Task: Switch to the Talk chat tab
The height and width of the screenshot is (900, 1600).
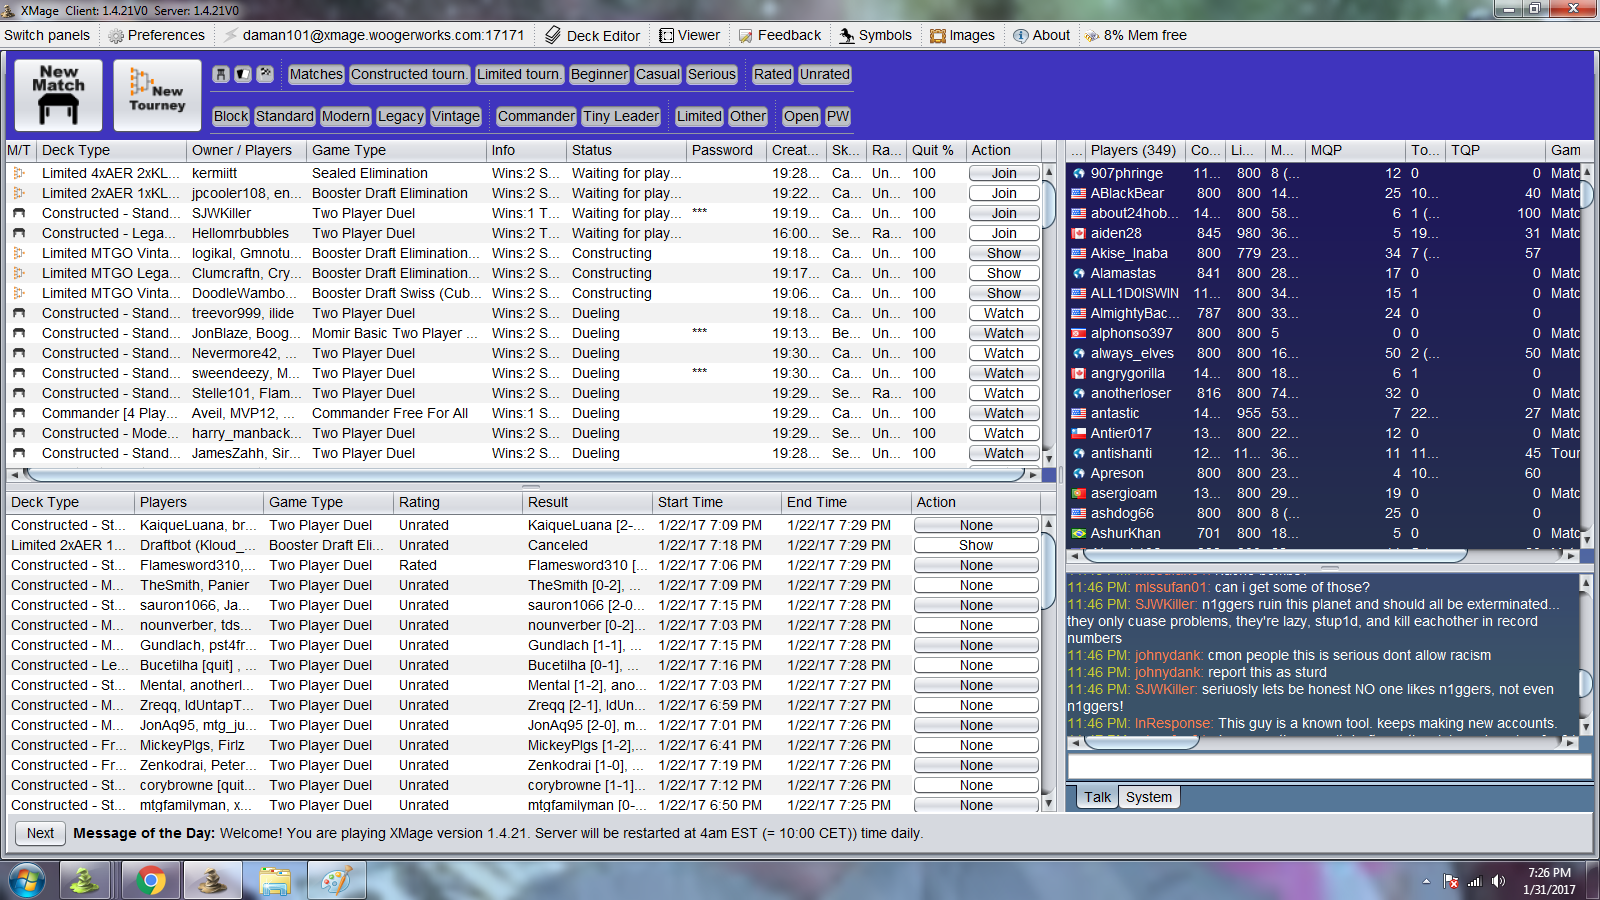Action: [1097, 797]
